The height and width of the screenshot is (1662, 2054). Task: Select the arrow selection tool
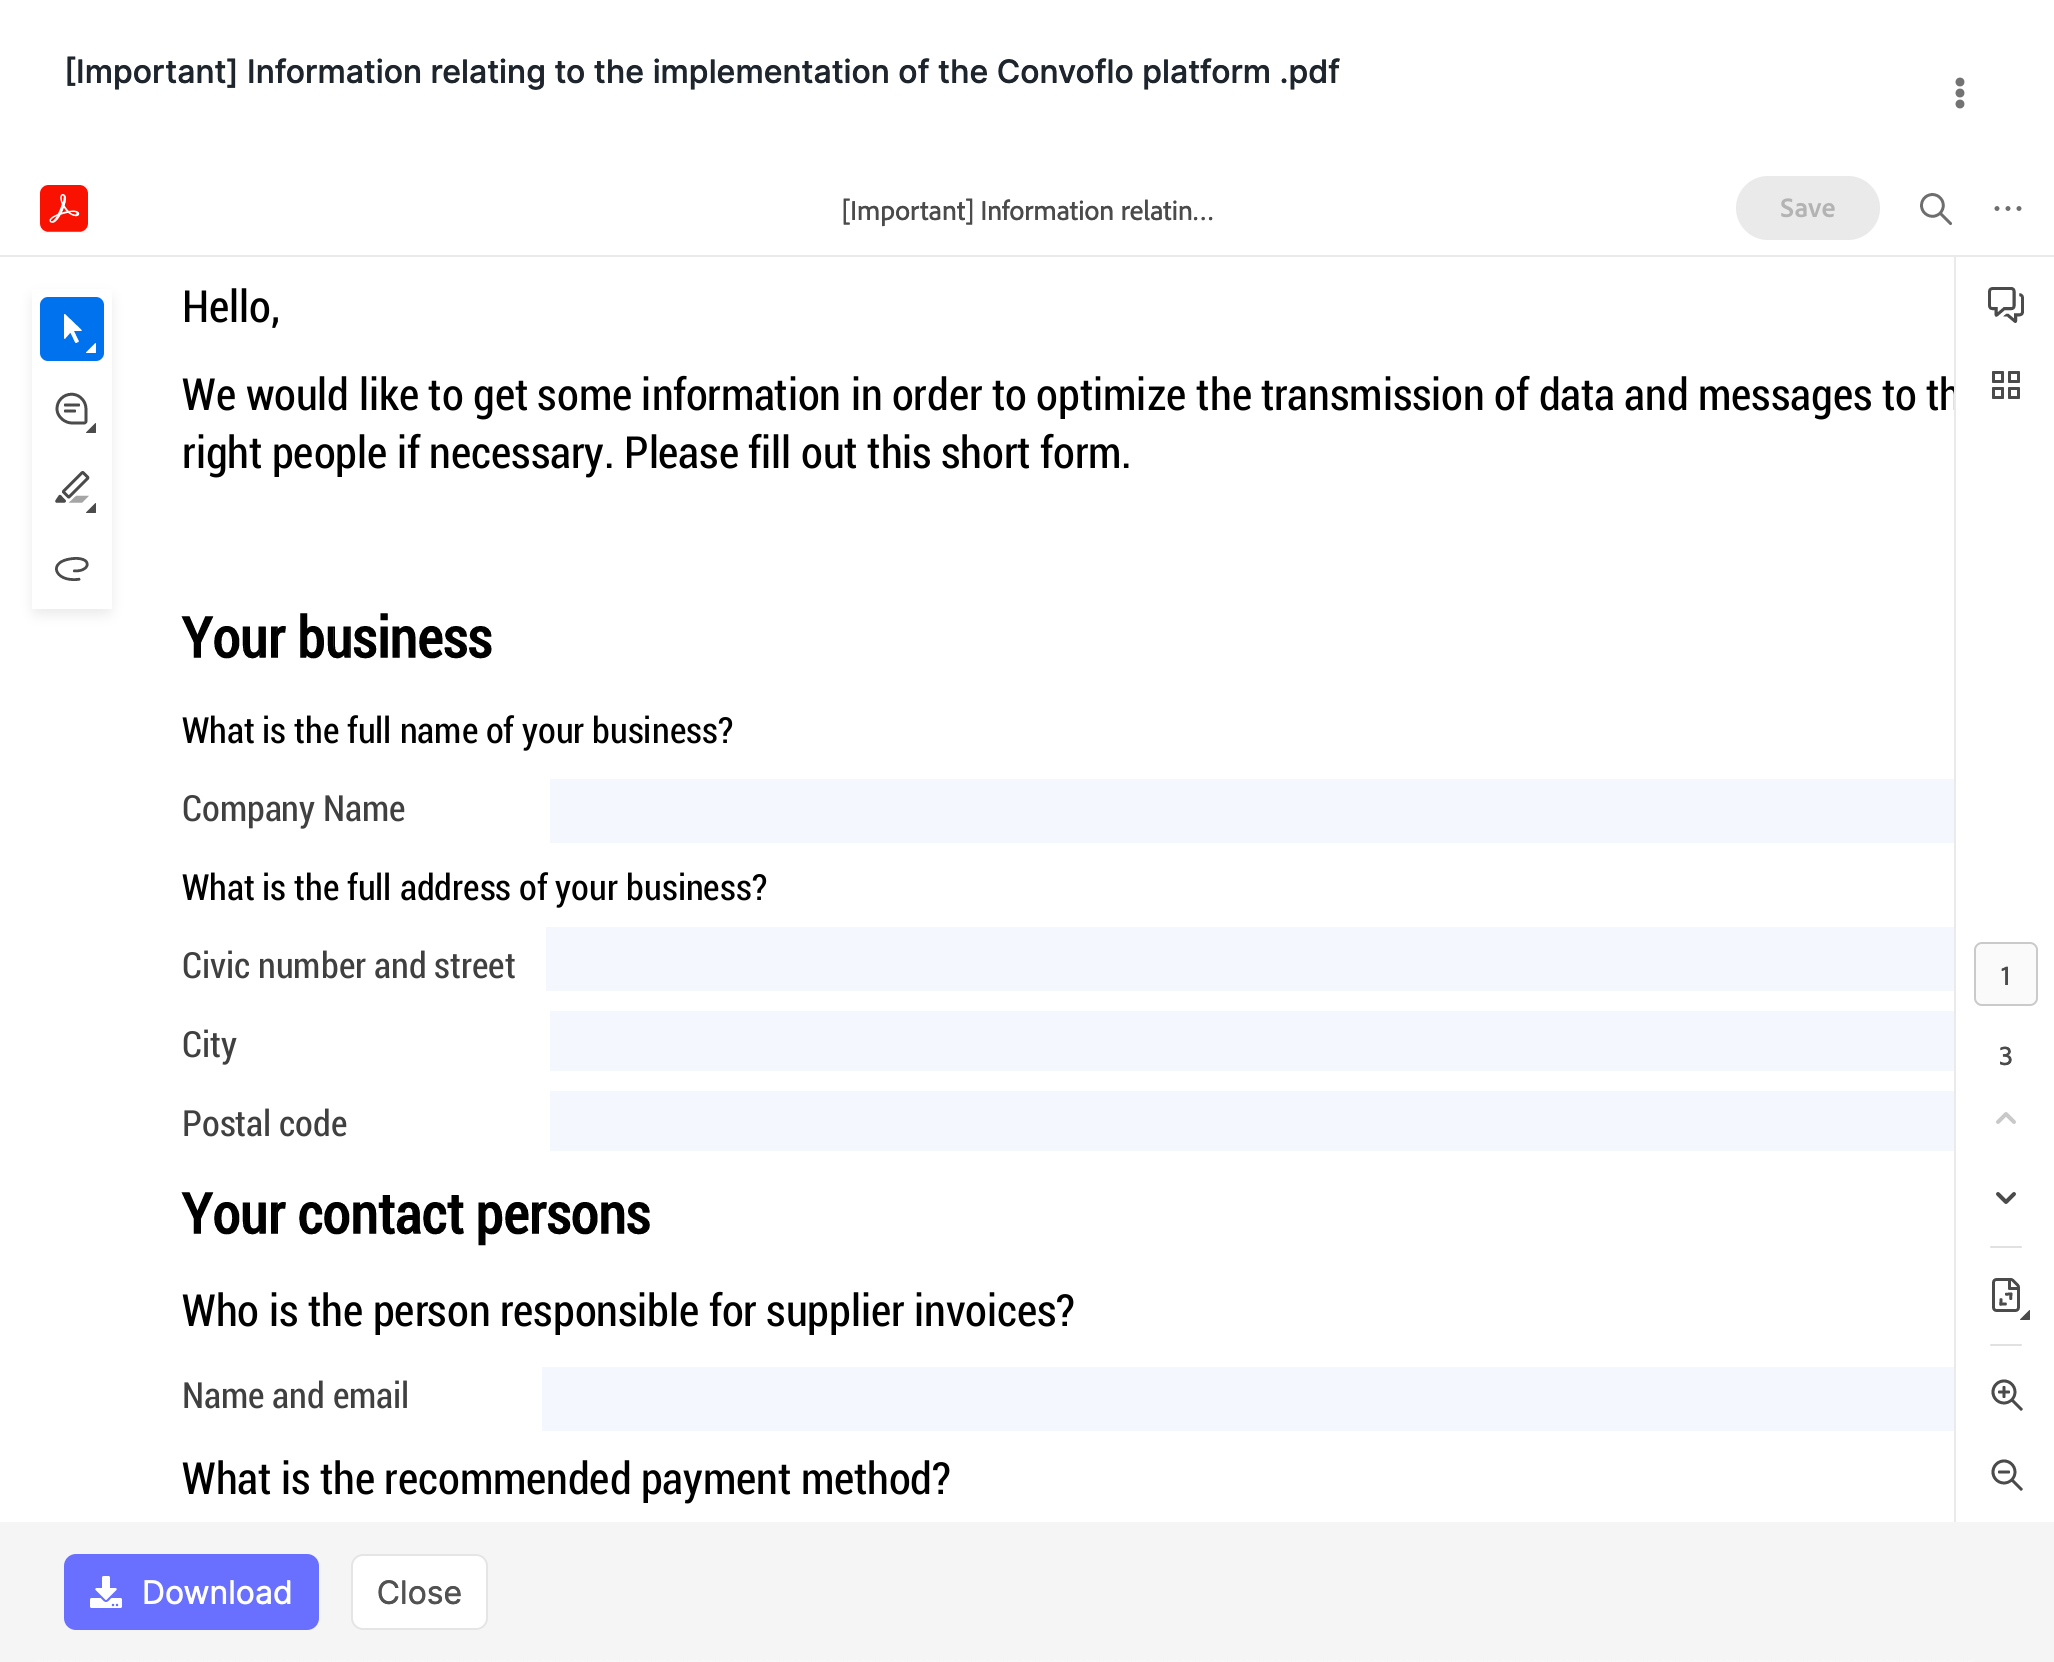point(71,329)
